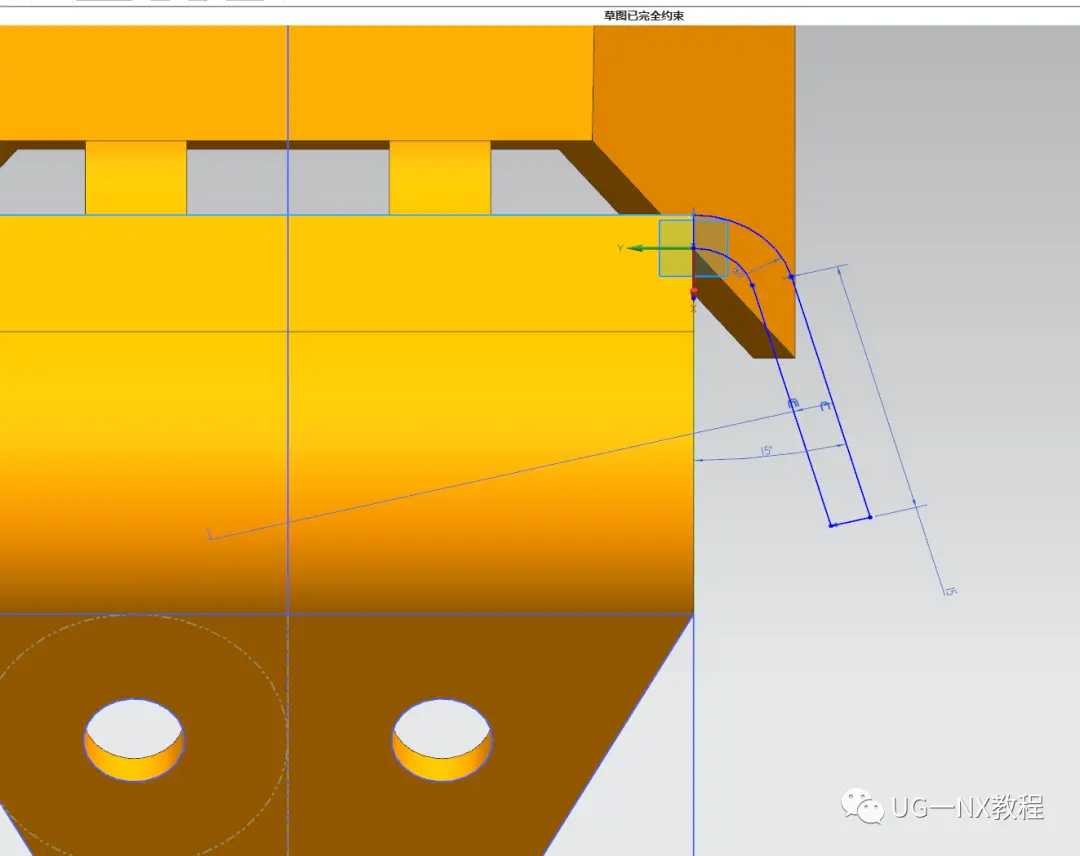1080x856 pixels.
Task: Click bottom-left endpoint of sketch profile
Action: coord(831,525)
